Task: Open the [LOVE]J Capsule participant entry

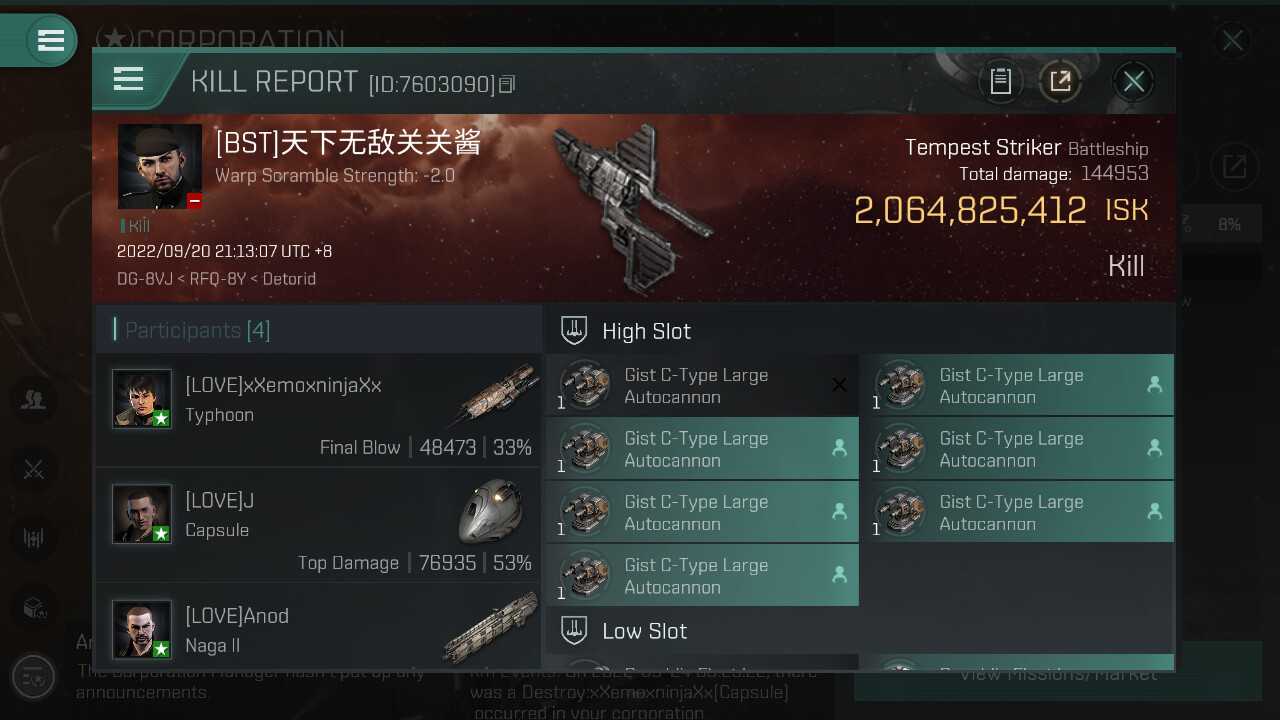Action: pos(318,525)
